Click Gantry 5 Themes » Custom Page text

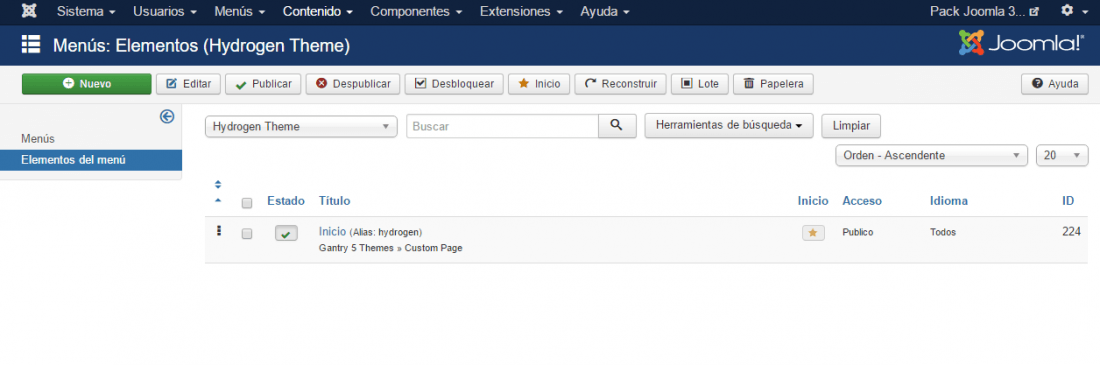(390, 248)
